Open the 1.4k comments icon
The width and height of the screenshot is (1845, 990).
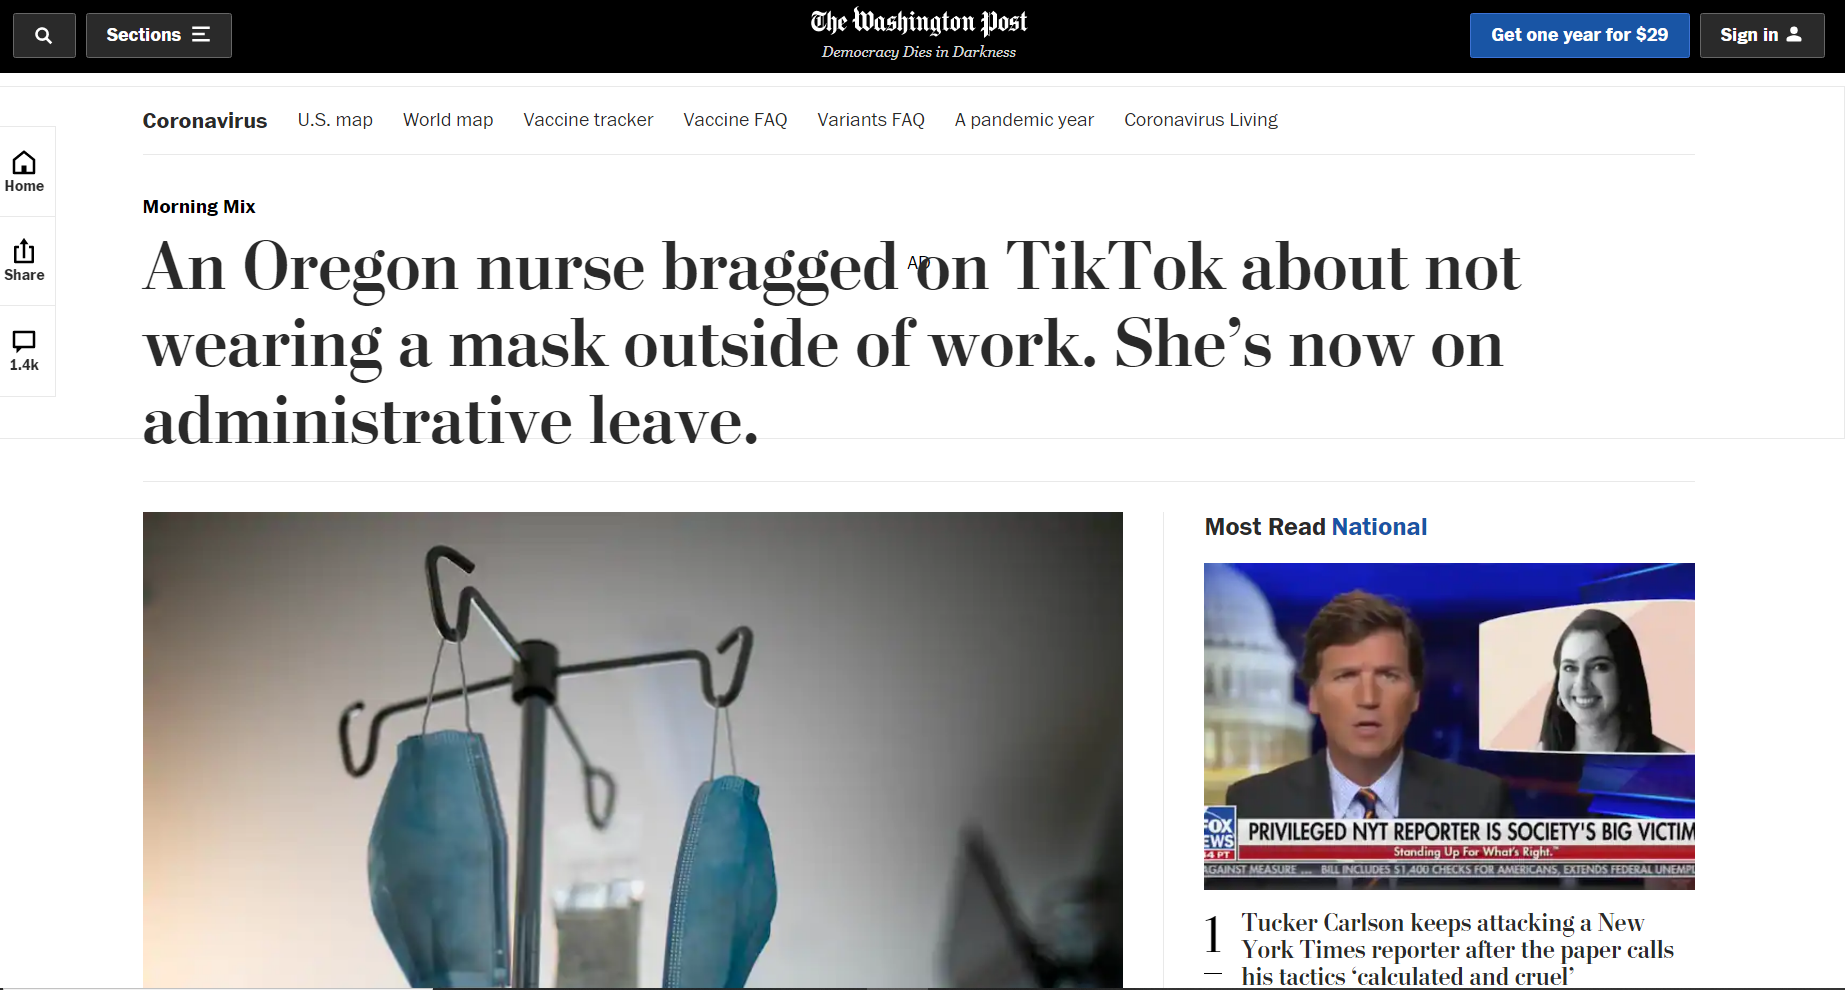(x=24, y=351)
